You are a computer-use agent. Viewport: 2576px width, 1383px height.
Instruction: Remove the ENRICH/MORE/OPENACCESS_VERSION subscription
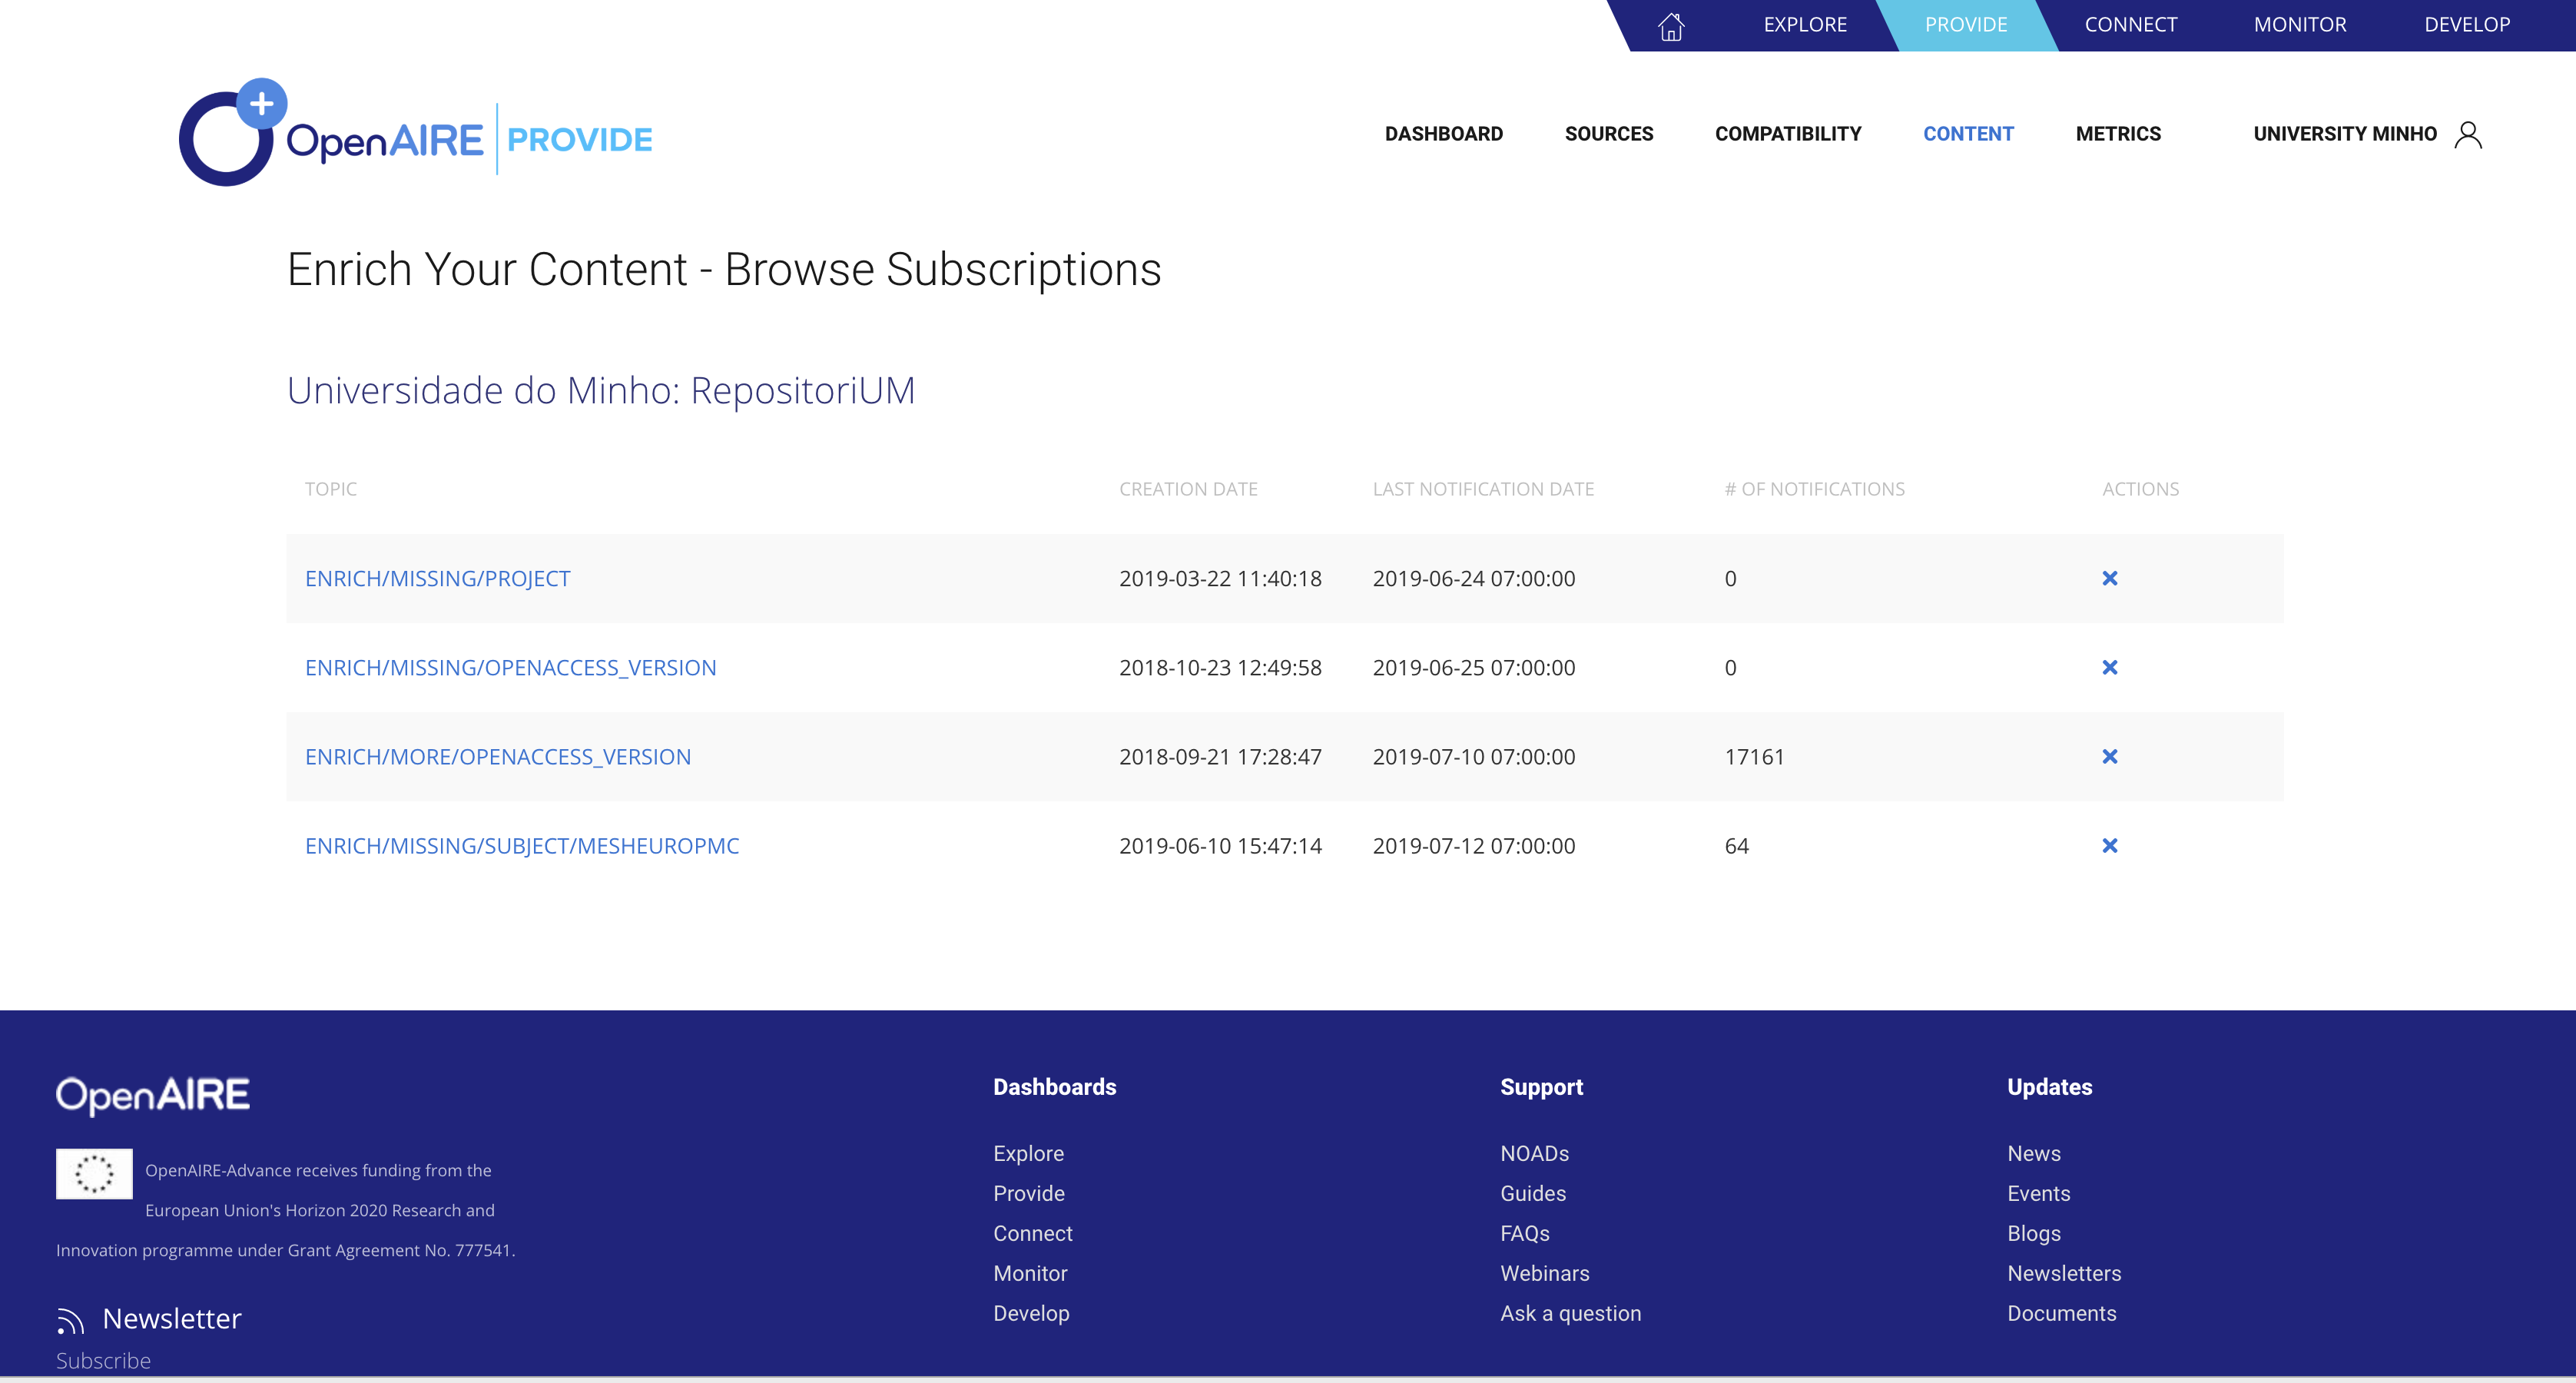[x=2110, y=756]
